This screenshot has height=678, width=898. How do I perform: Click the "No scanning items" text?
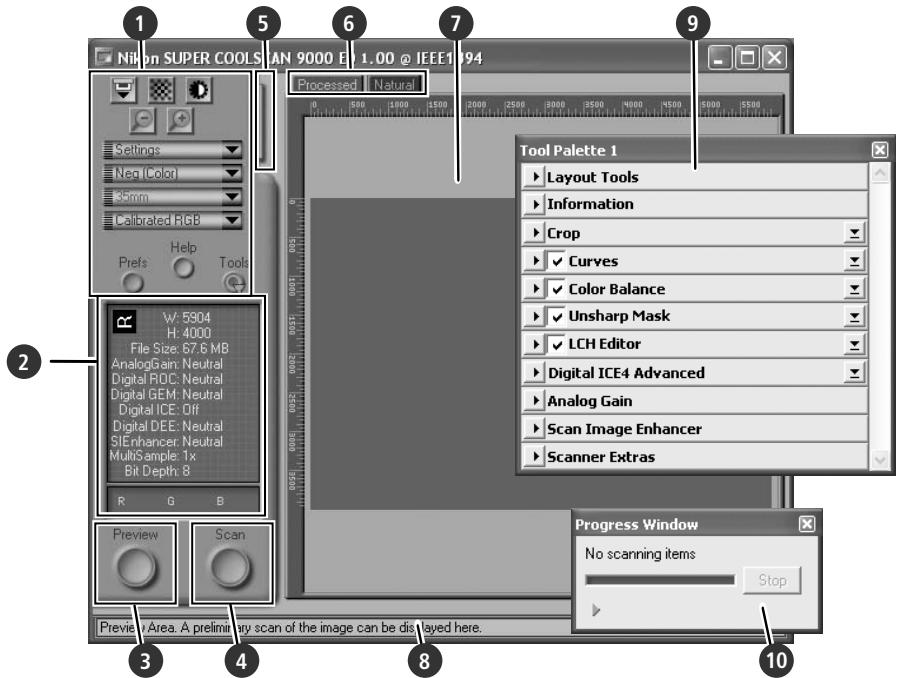pyautogui.click(x=640, y=554)
